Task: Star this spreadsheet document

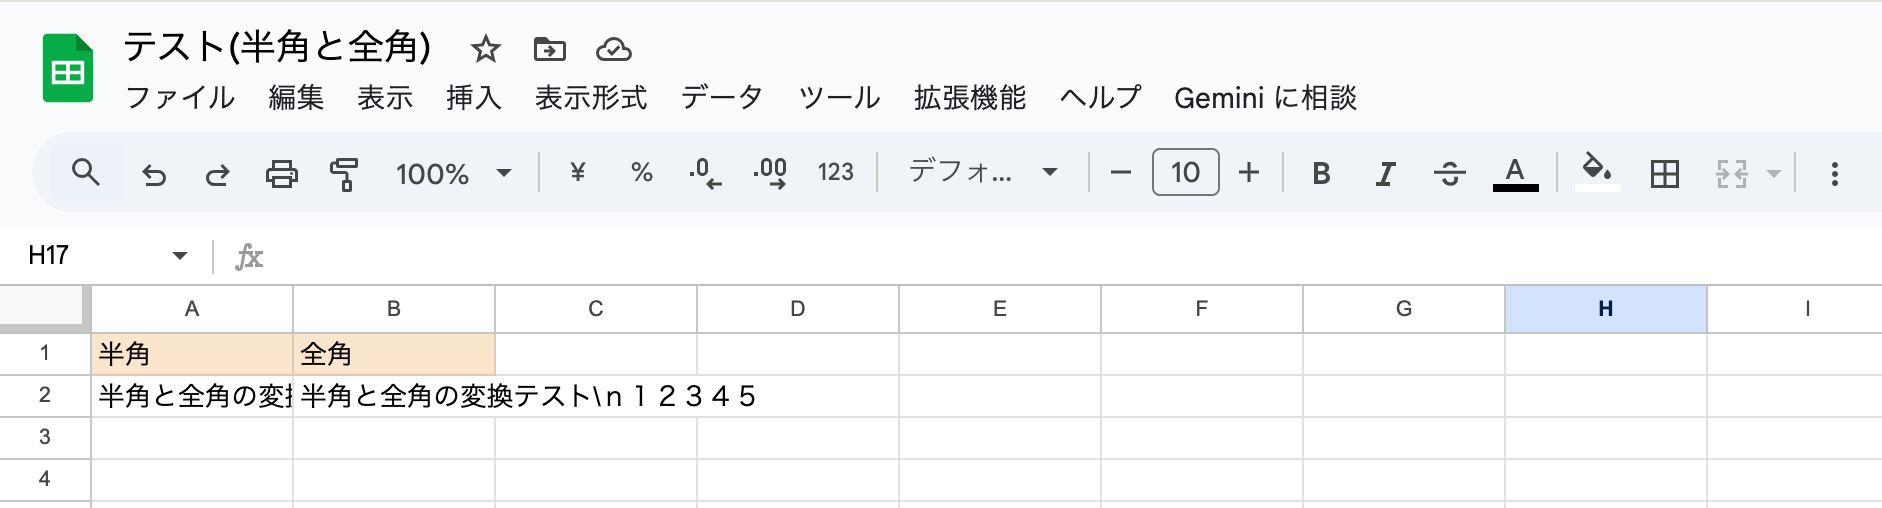Action: click(x=485, y=48)
